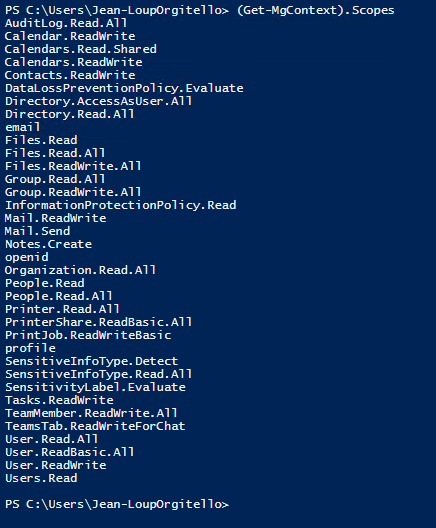This screenshot has width=436, height=528.
Task: Click the InformationProtectionPolicy.Read line
Action: (x=121, y=205)
